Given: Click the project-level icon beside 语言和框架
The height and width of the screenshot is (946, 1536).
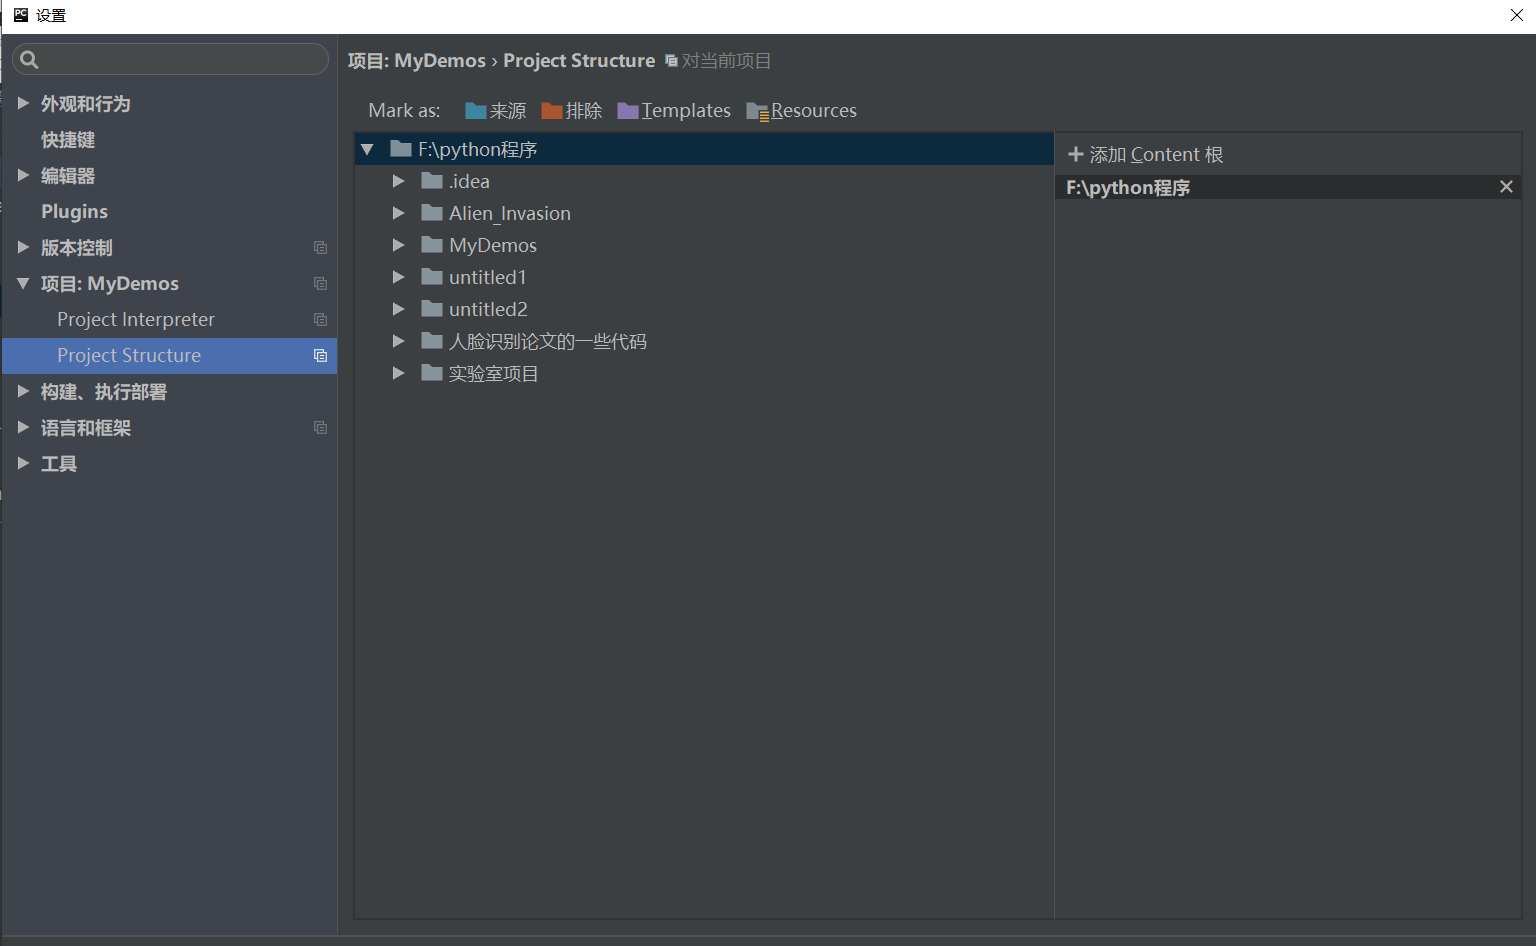Looking at the screenshot, I should tap(320, 427).
